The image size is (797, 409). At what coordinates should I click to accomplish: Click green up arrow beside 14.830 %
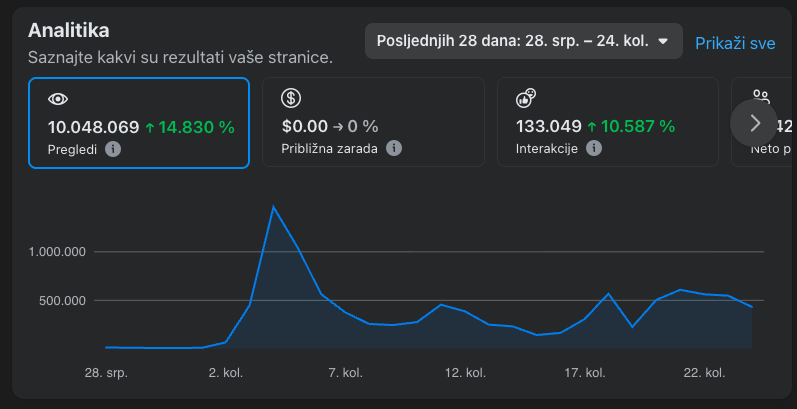point(150,127)
